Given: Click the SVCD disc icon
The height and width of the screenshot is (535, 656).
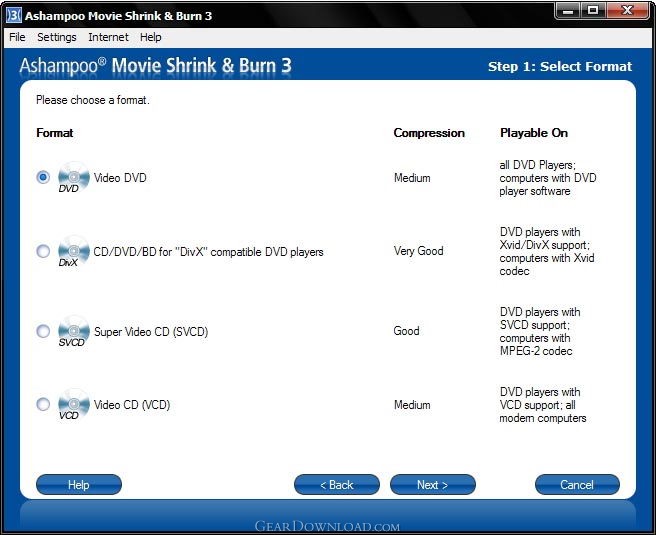Looking at the screenshot, I should click(74, 331).
